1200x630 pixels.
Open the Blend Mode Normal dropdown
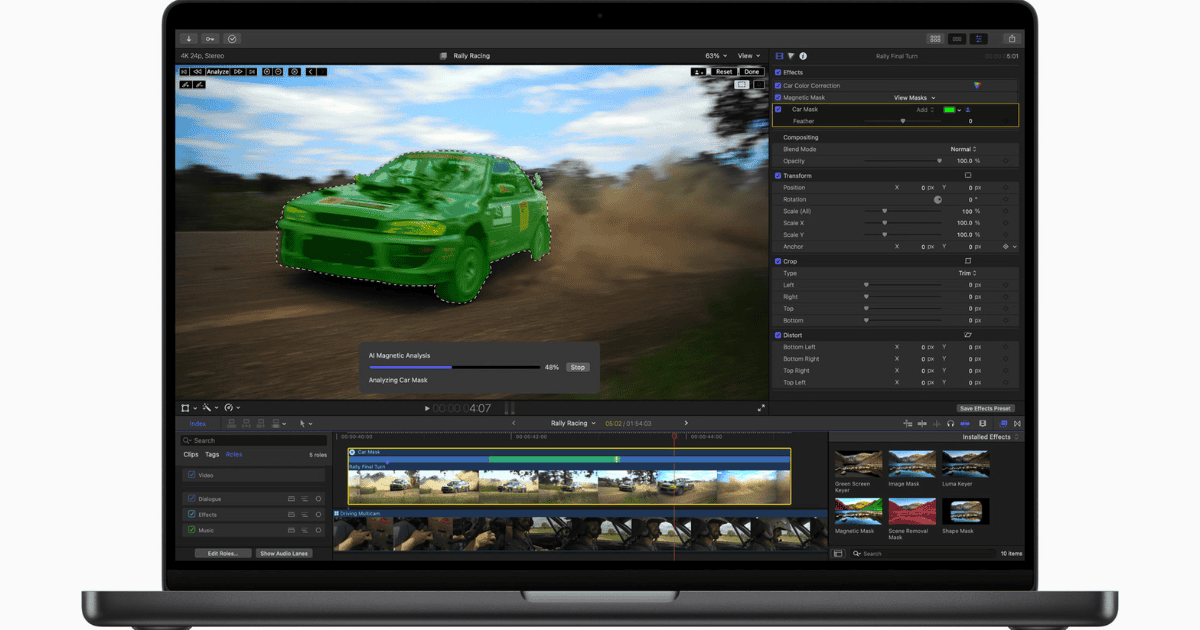tap(963, 149)
